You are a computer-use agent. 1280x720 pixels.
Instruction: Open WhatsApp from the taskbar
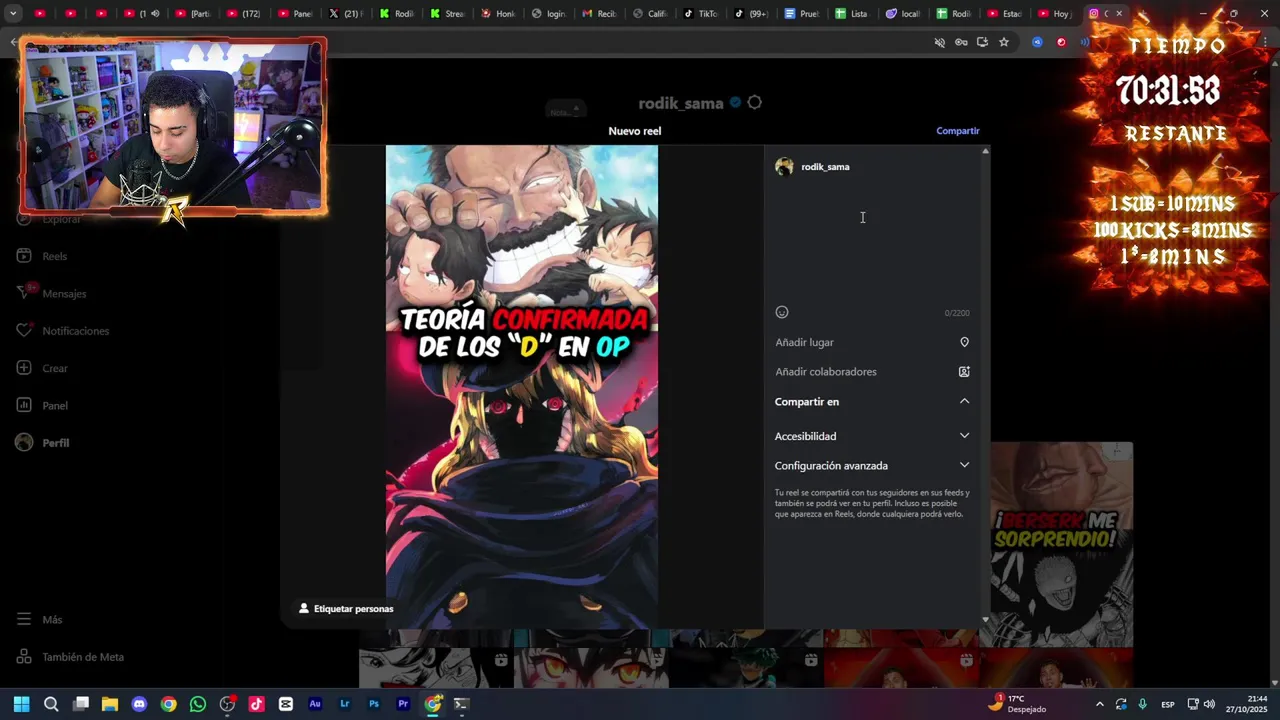pos(198,704)
